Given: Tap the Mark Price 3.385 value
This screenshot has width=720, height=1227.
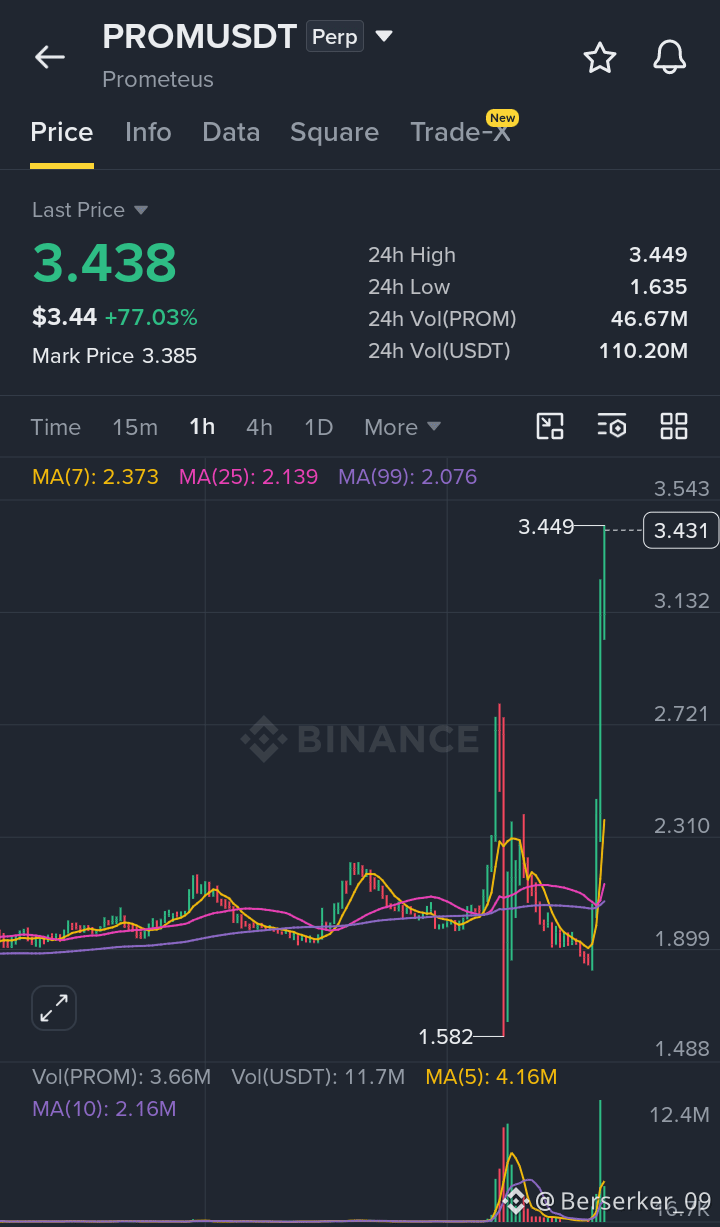Looking at the screenshot, I should tap(169, 356).
